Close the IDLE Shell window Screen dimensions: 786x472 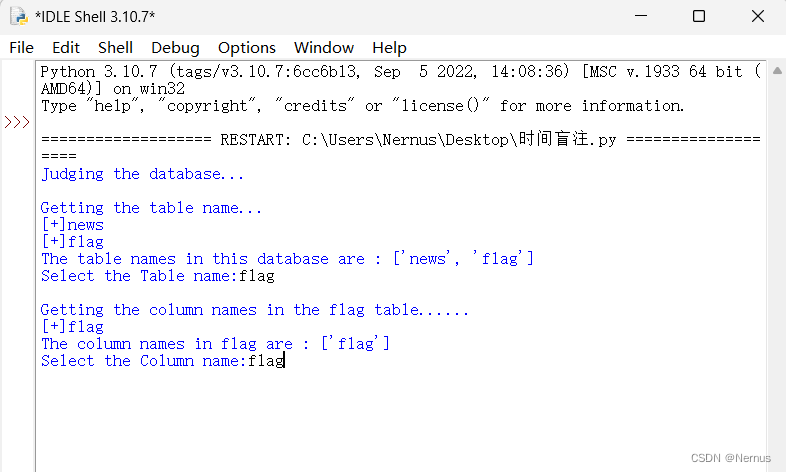pyautogui.click(x=758, y=16)
